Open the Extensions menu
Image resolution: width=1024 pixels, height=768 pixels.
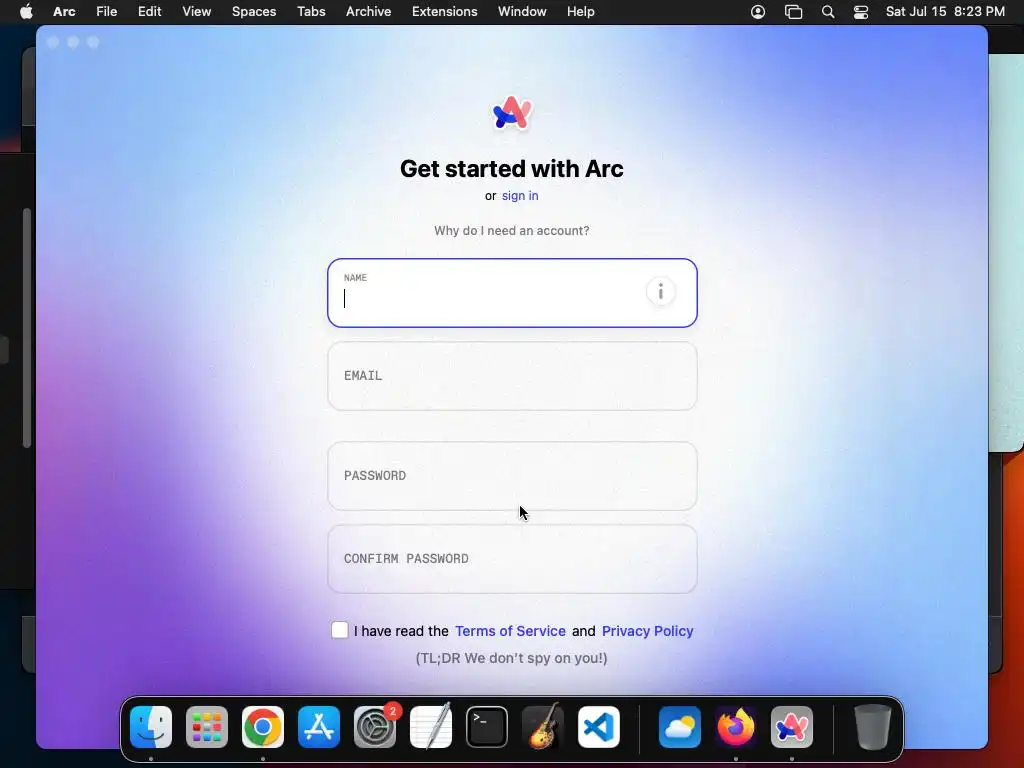tap(445, 12)
